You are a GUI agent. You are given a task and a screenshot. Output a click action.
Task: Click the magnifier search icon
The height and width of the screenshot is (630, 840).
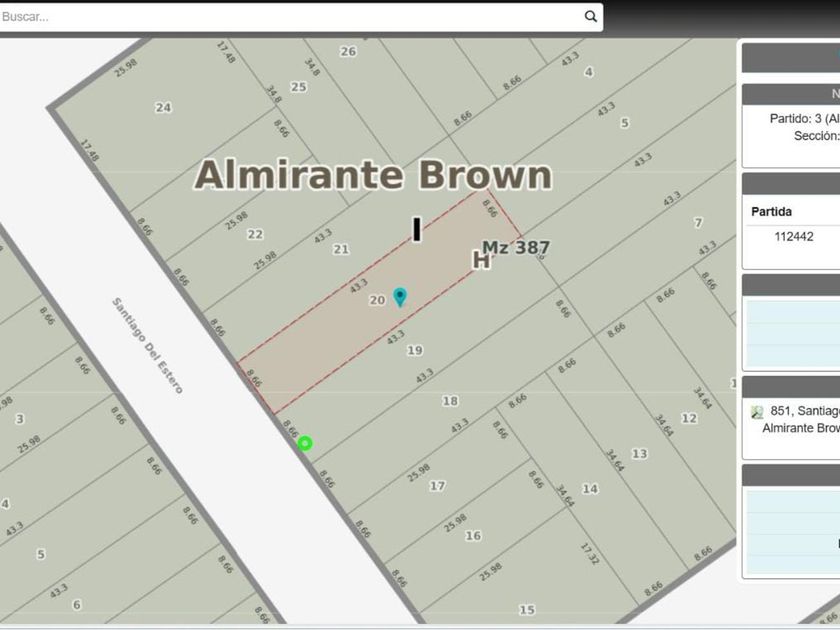[590, 17]
